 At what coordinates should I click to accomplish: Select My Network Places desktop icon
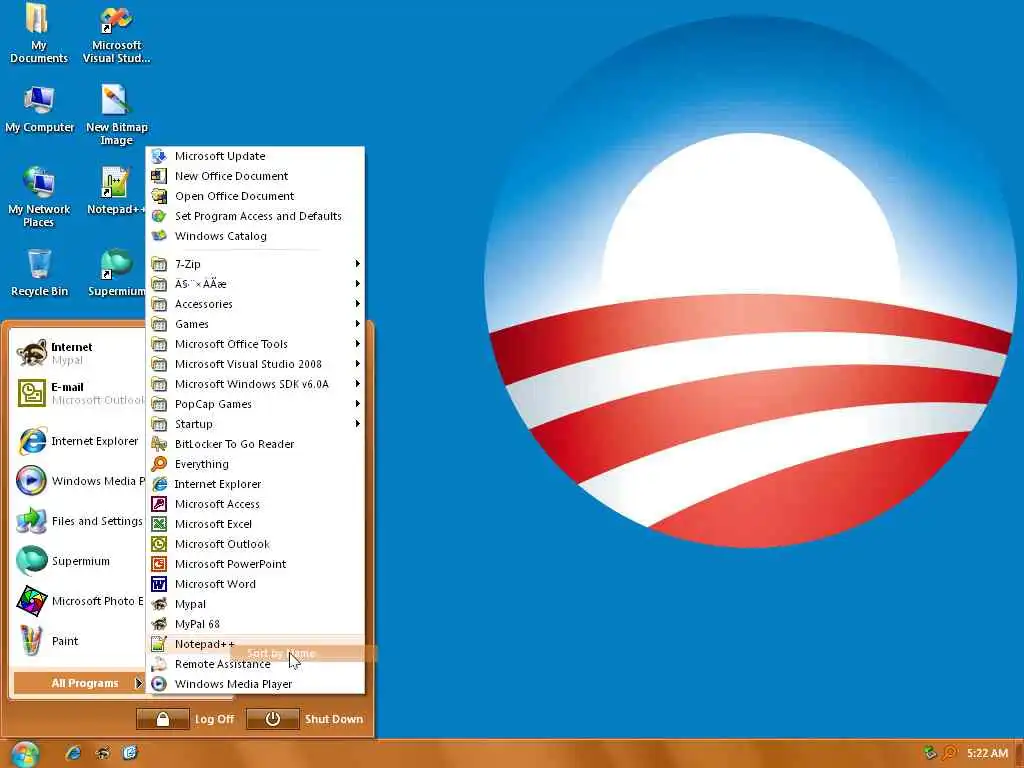click(39, 197)
